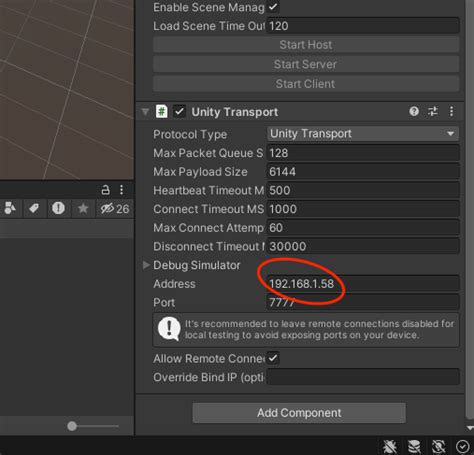This screenshot has height=455, width=474.
Task: Click the Connect Timeout MS field 1000
Action: tap(363, 209)
